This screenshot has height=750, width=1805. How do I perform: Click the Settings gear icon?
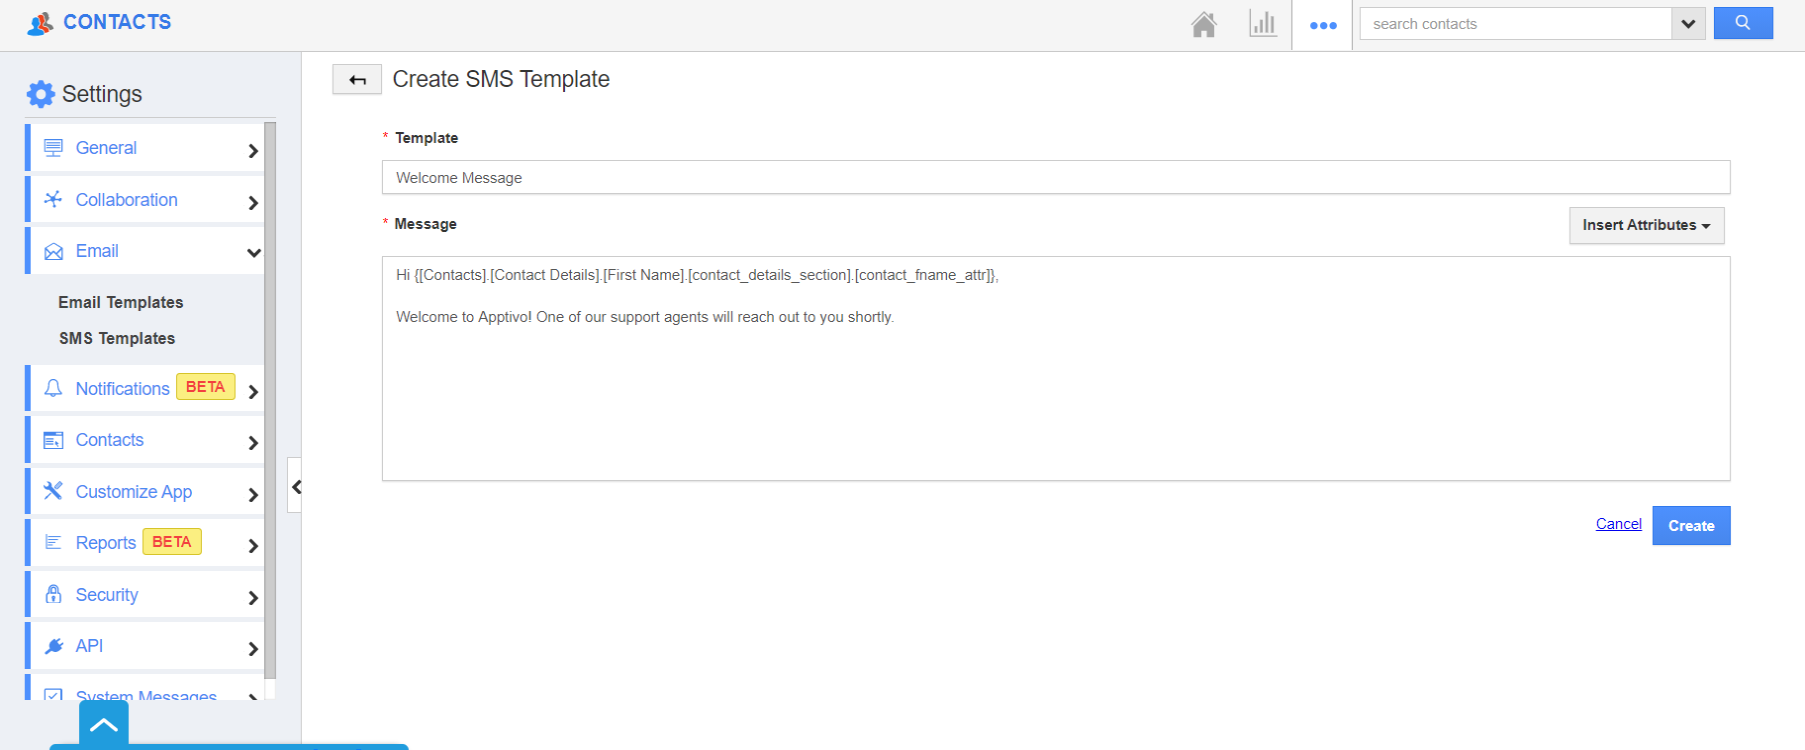(41, 94)
